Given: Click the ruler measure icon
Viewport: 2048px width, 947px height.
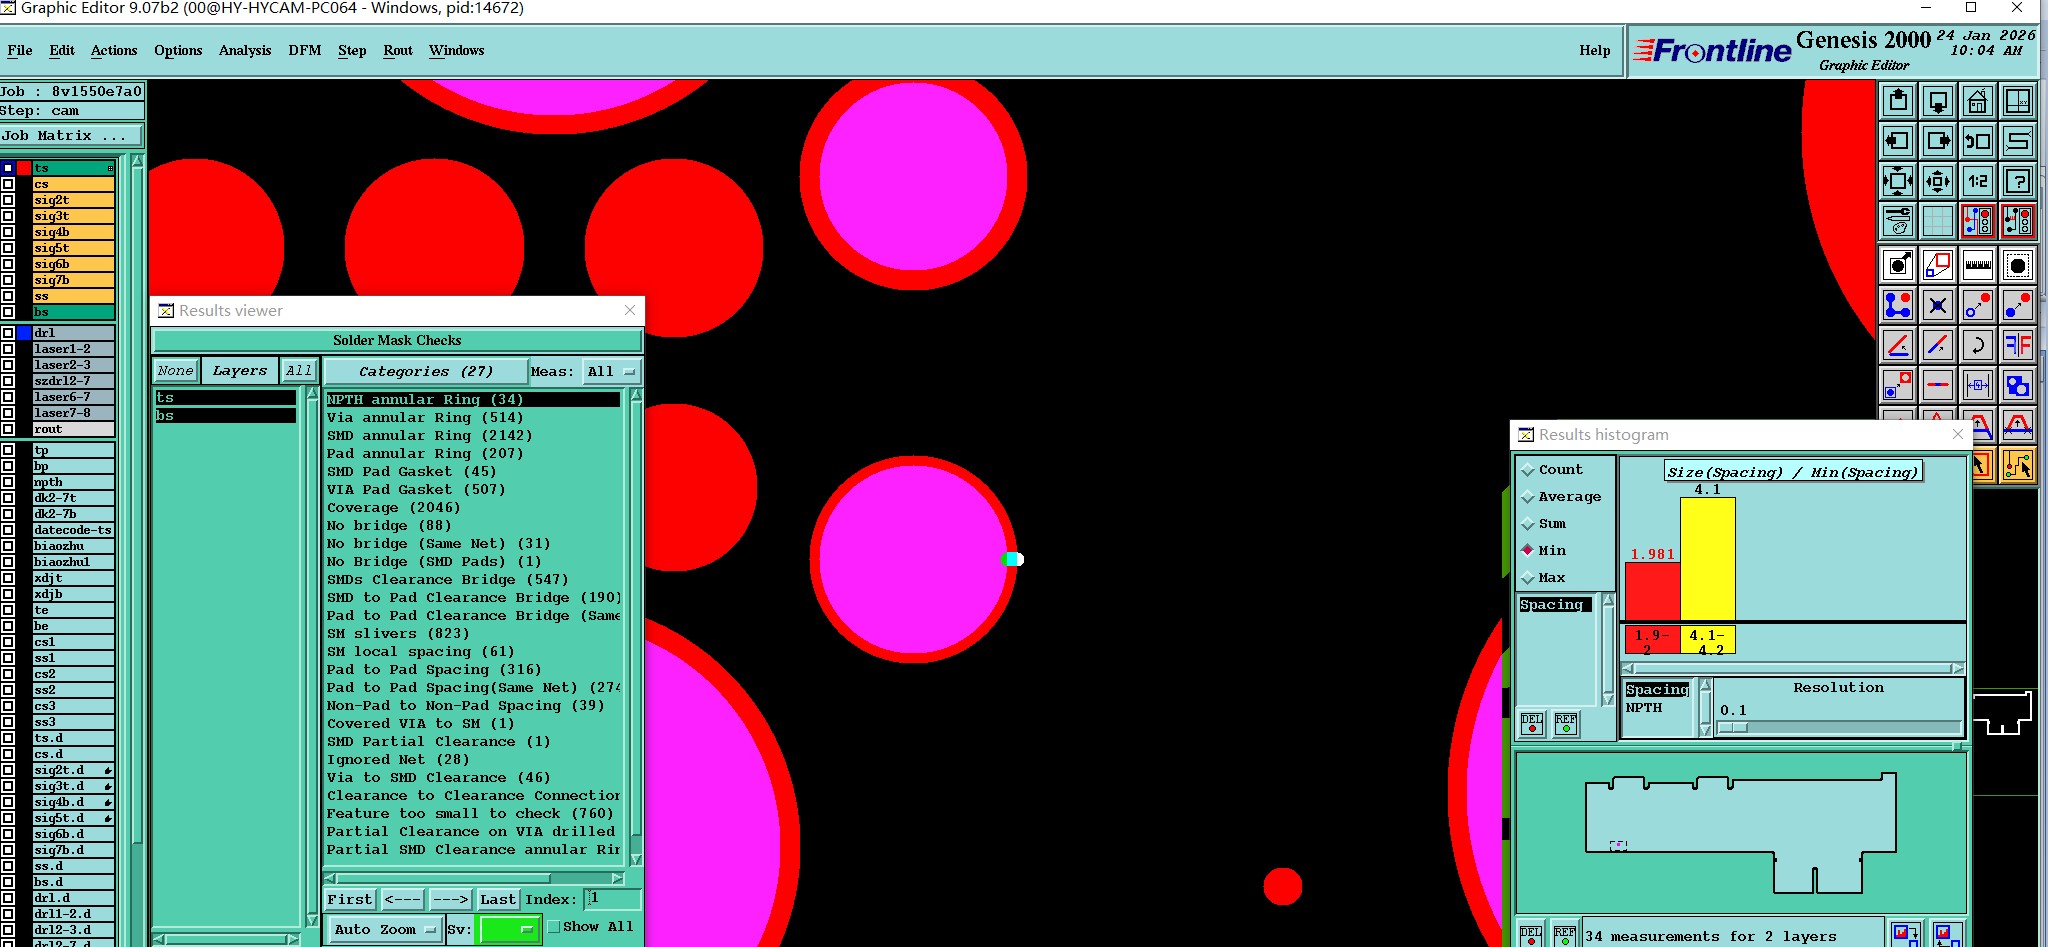Looking at the screenshot, I should pyautogui.click(x=1978, y=265).
